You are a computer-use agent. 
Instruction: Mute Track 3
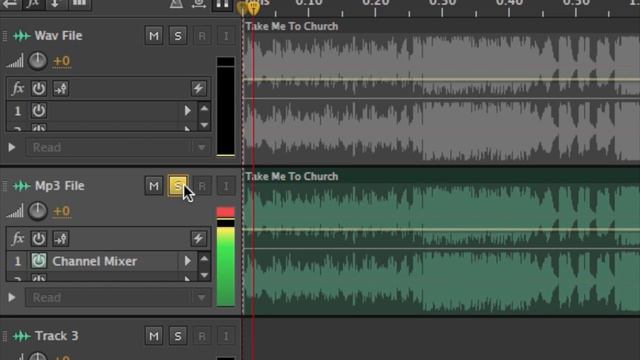(x=154, y=336)
